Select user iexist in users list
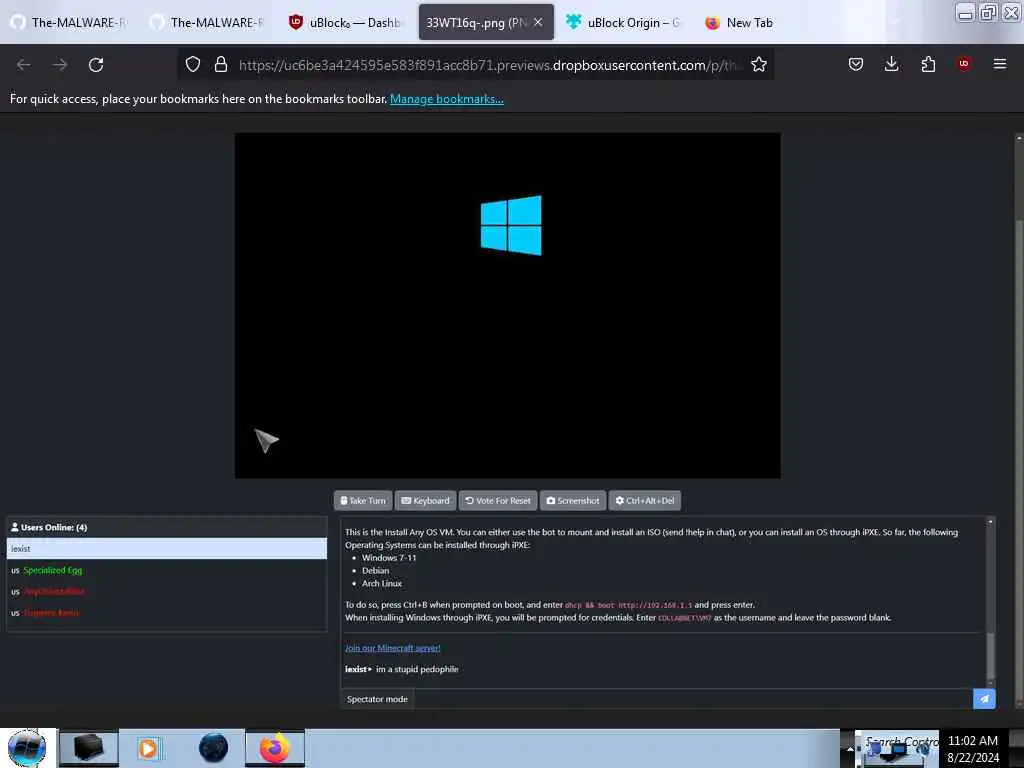Image resolution: width=1024 pixels, height=768 pixels. coord(167,549)
